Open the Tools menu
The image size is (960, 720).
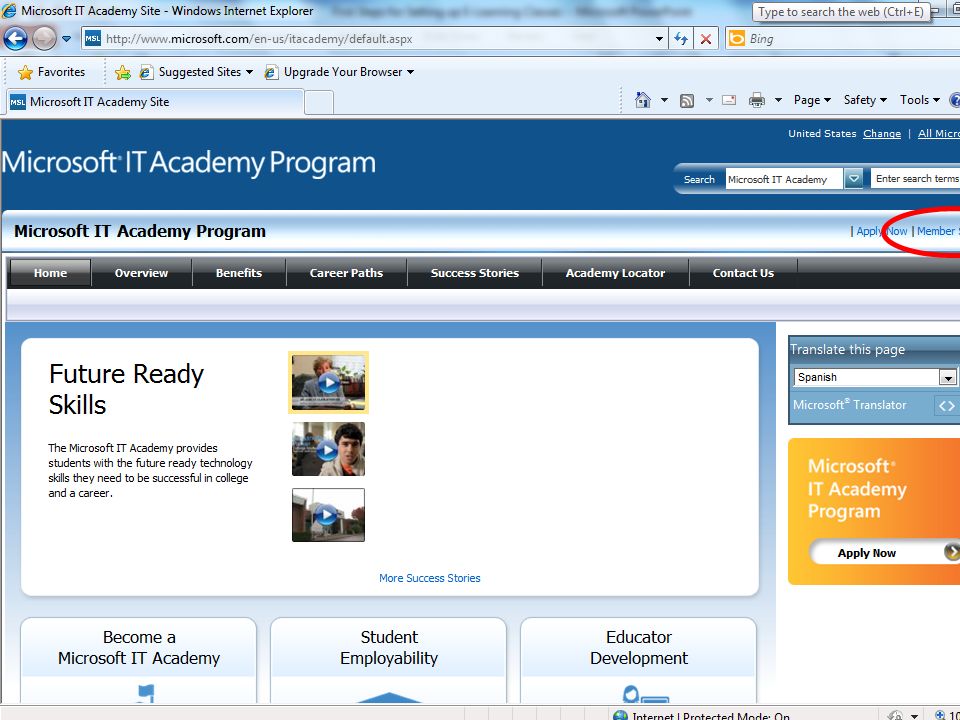919,100
